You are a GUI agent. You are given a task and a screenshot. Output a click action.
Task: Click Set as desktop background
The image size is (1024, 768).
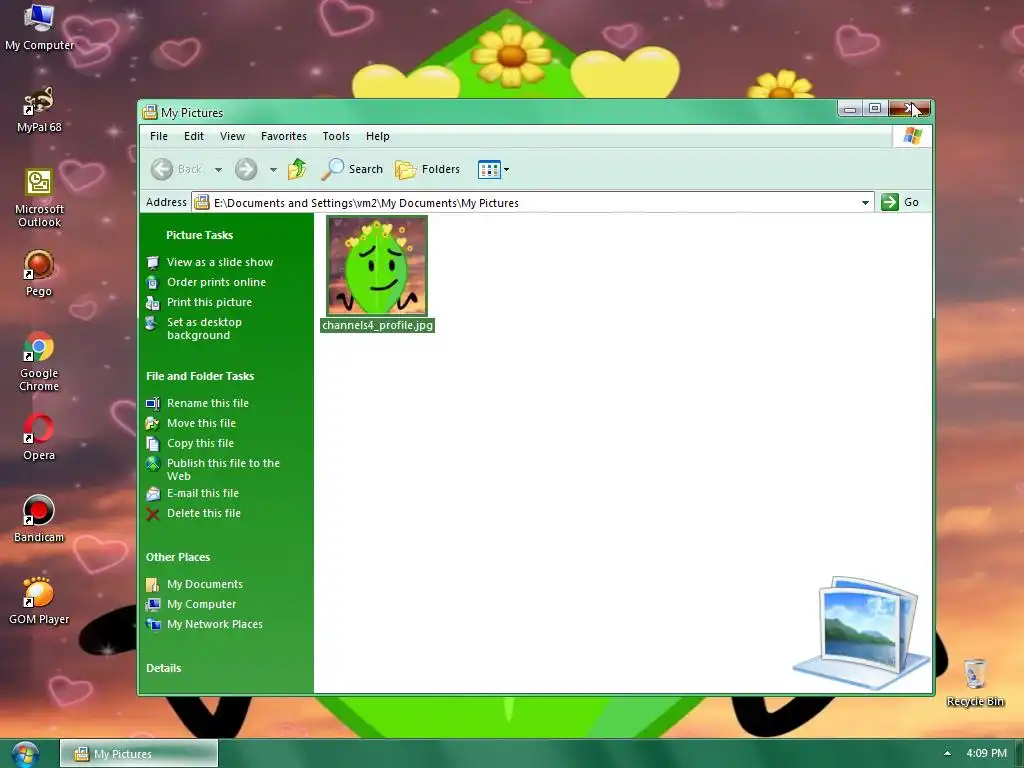(x=204, y=328)
